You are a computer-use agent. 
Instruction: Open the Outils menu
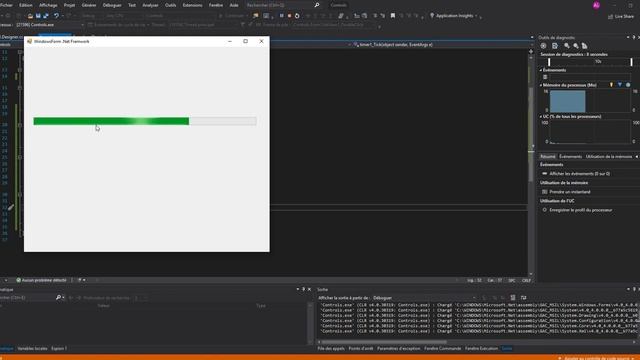[x=171, y=5]
